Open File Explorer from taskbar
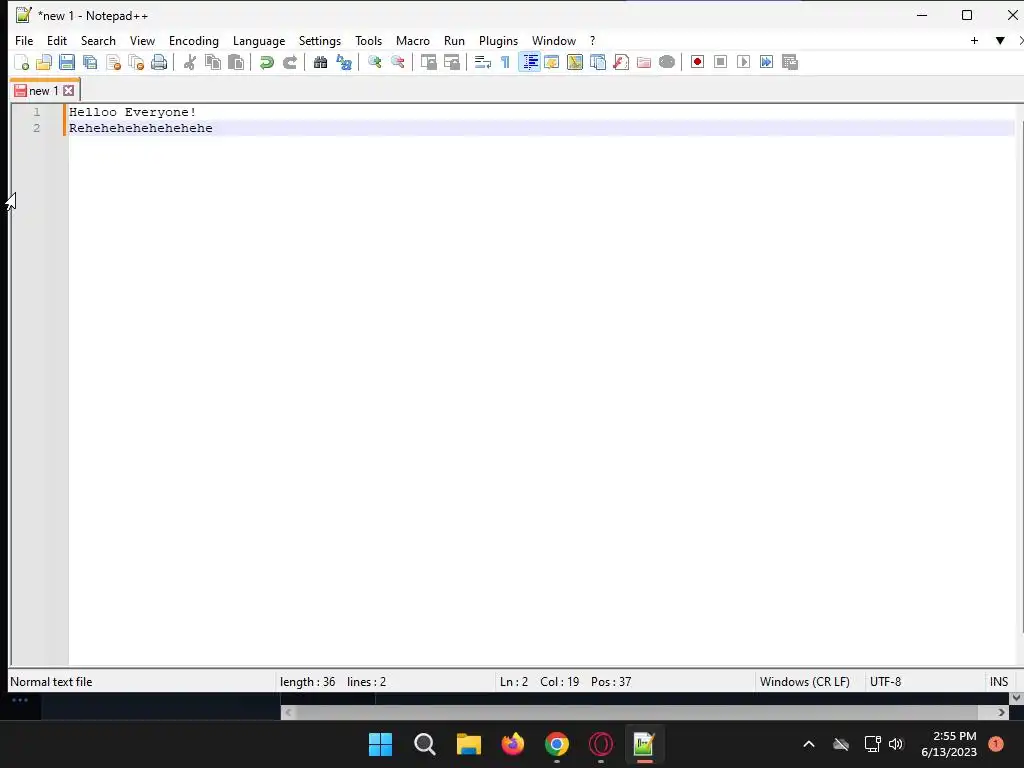The height and width of the screenshot is (768, 1024). click(x=468, y=744)
